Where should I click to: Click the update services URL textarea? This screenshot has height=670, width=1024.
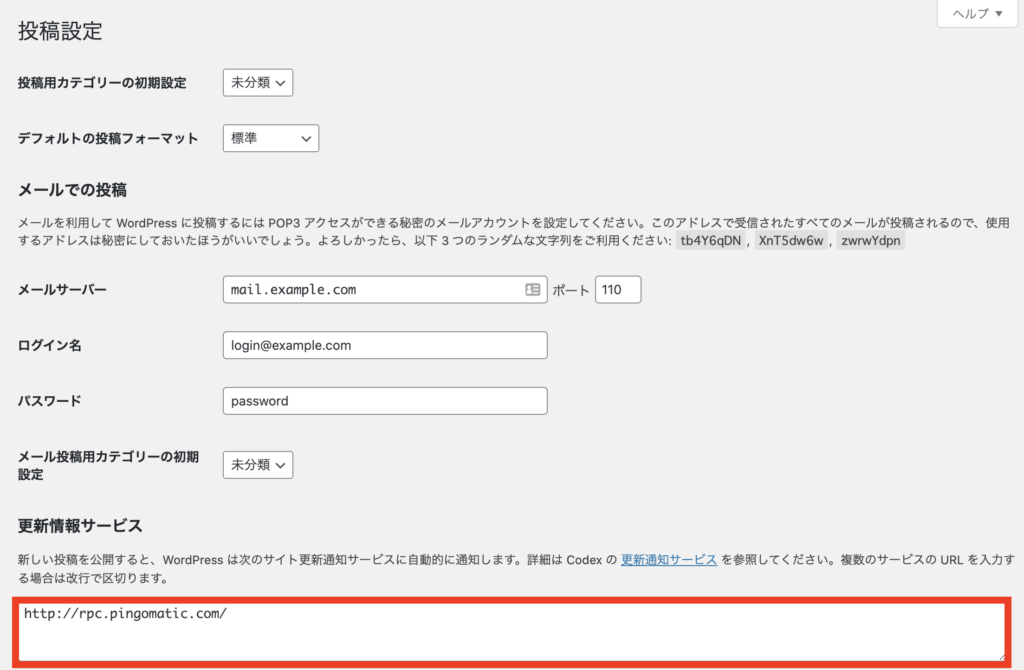click(x=511, y=631)
